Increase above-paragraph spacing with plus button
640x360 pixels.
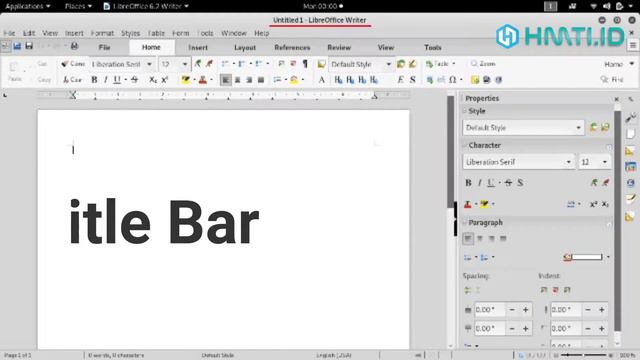[526, 310]
